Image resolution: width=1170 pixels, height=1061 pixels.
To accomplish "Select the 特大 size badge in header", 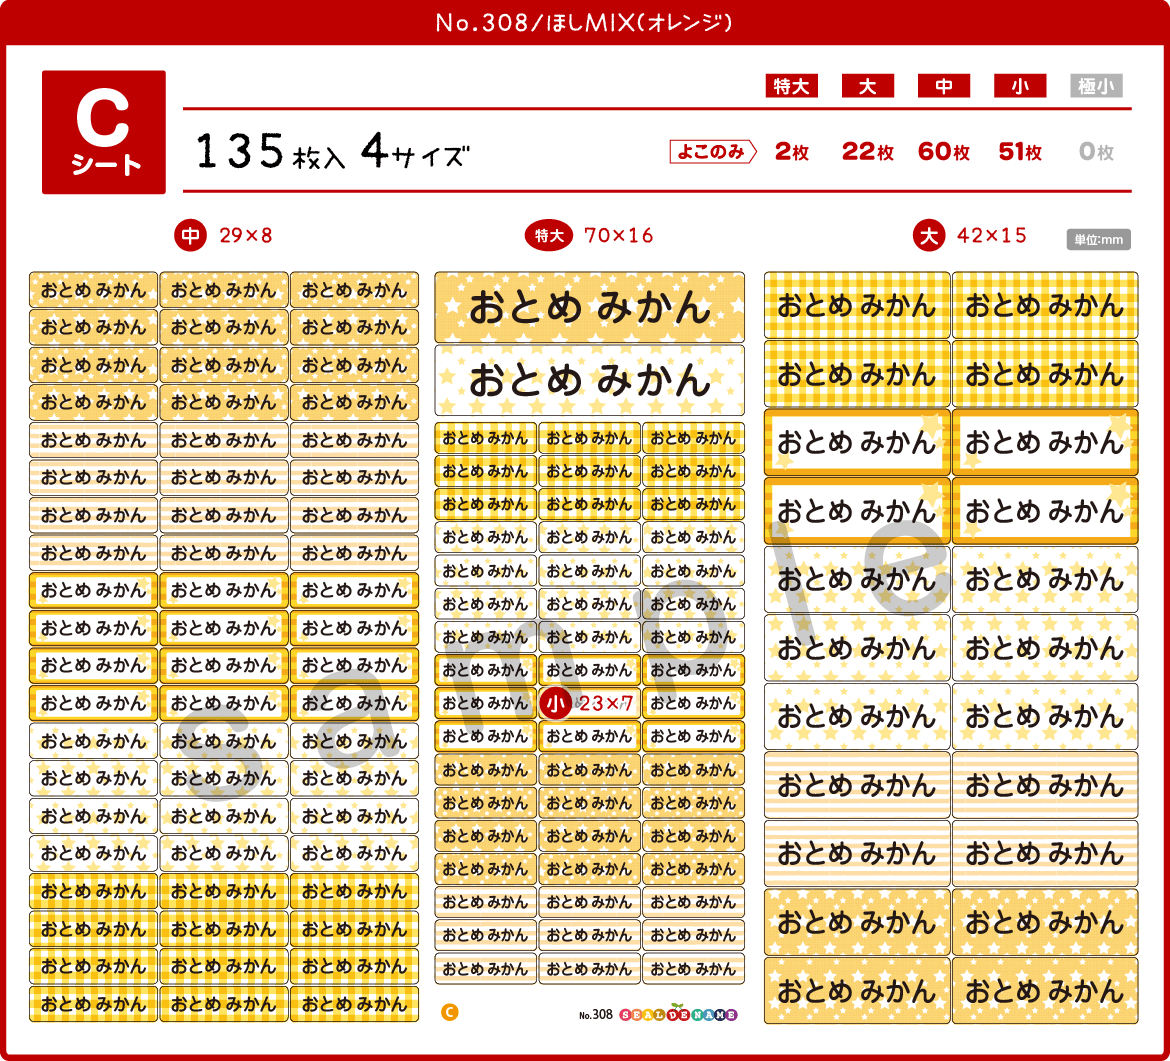I will point(792,86).
